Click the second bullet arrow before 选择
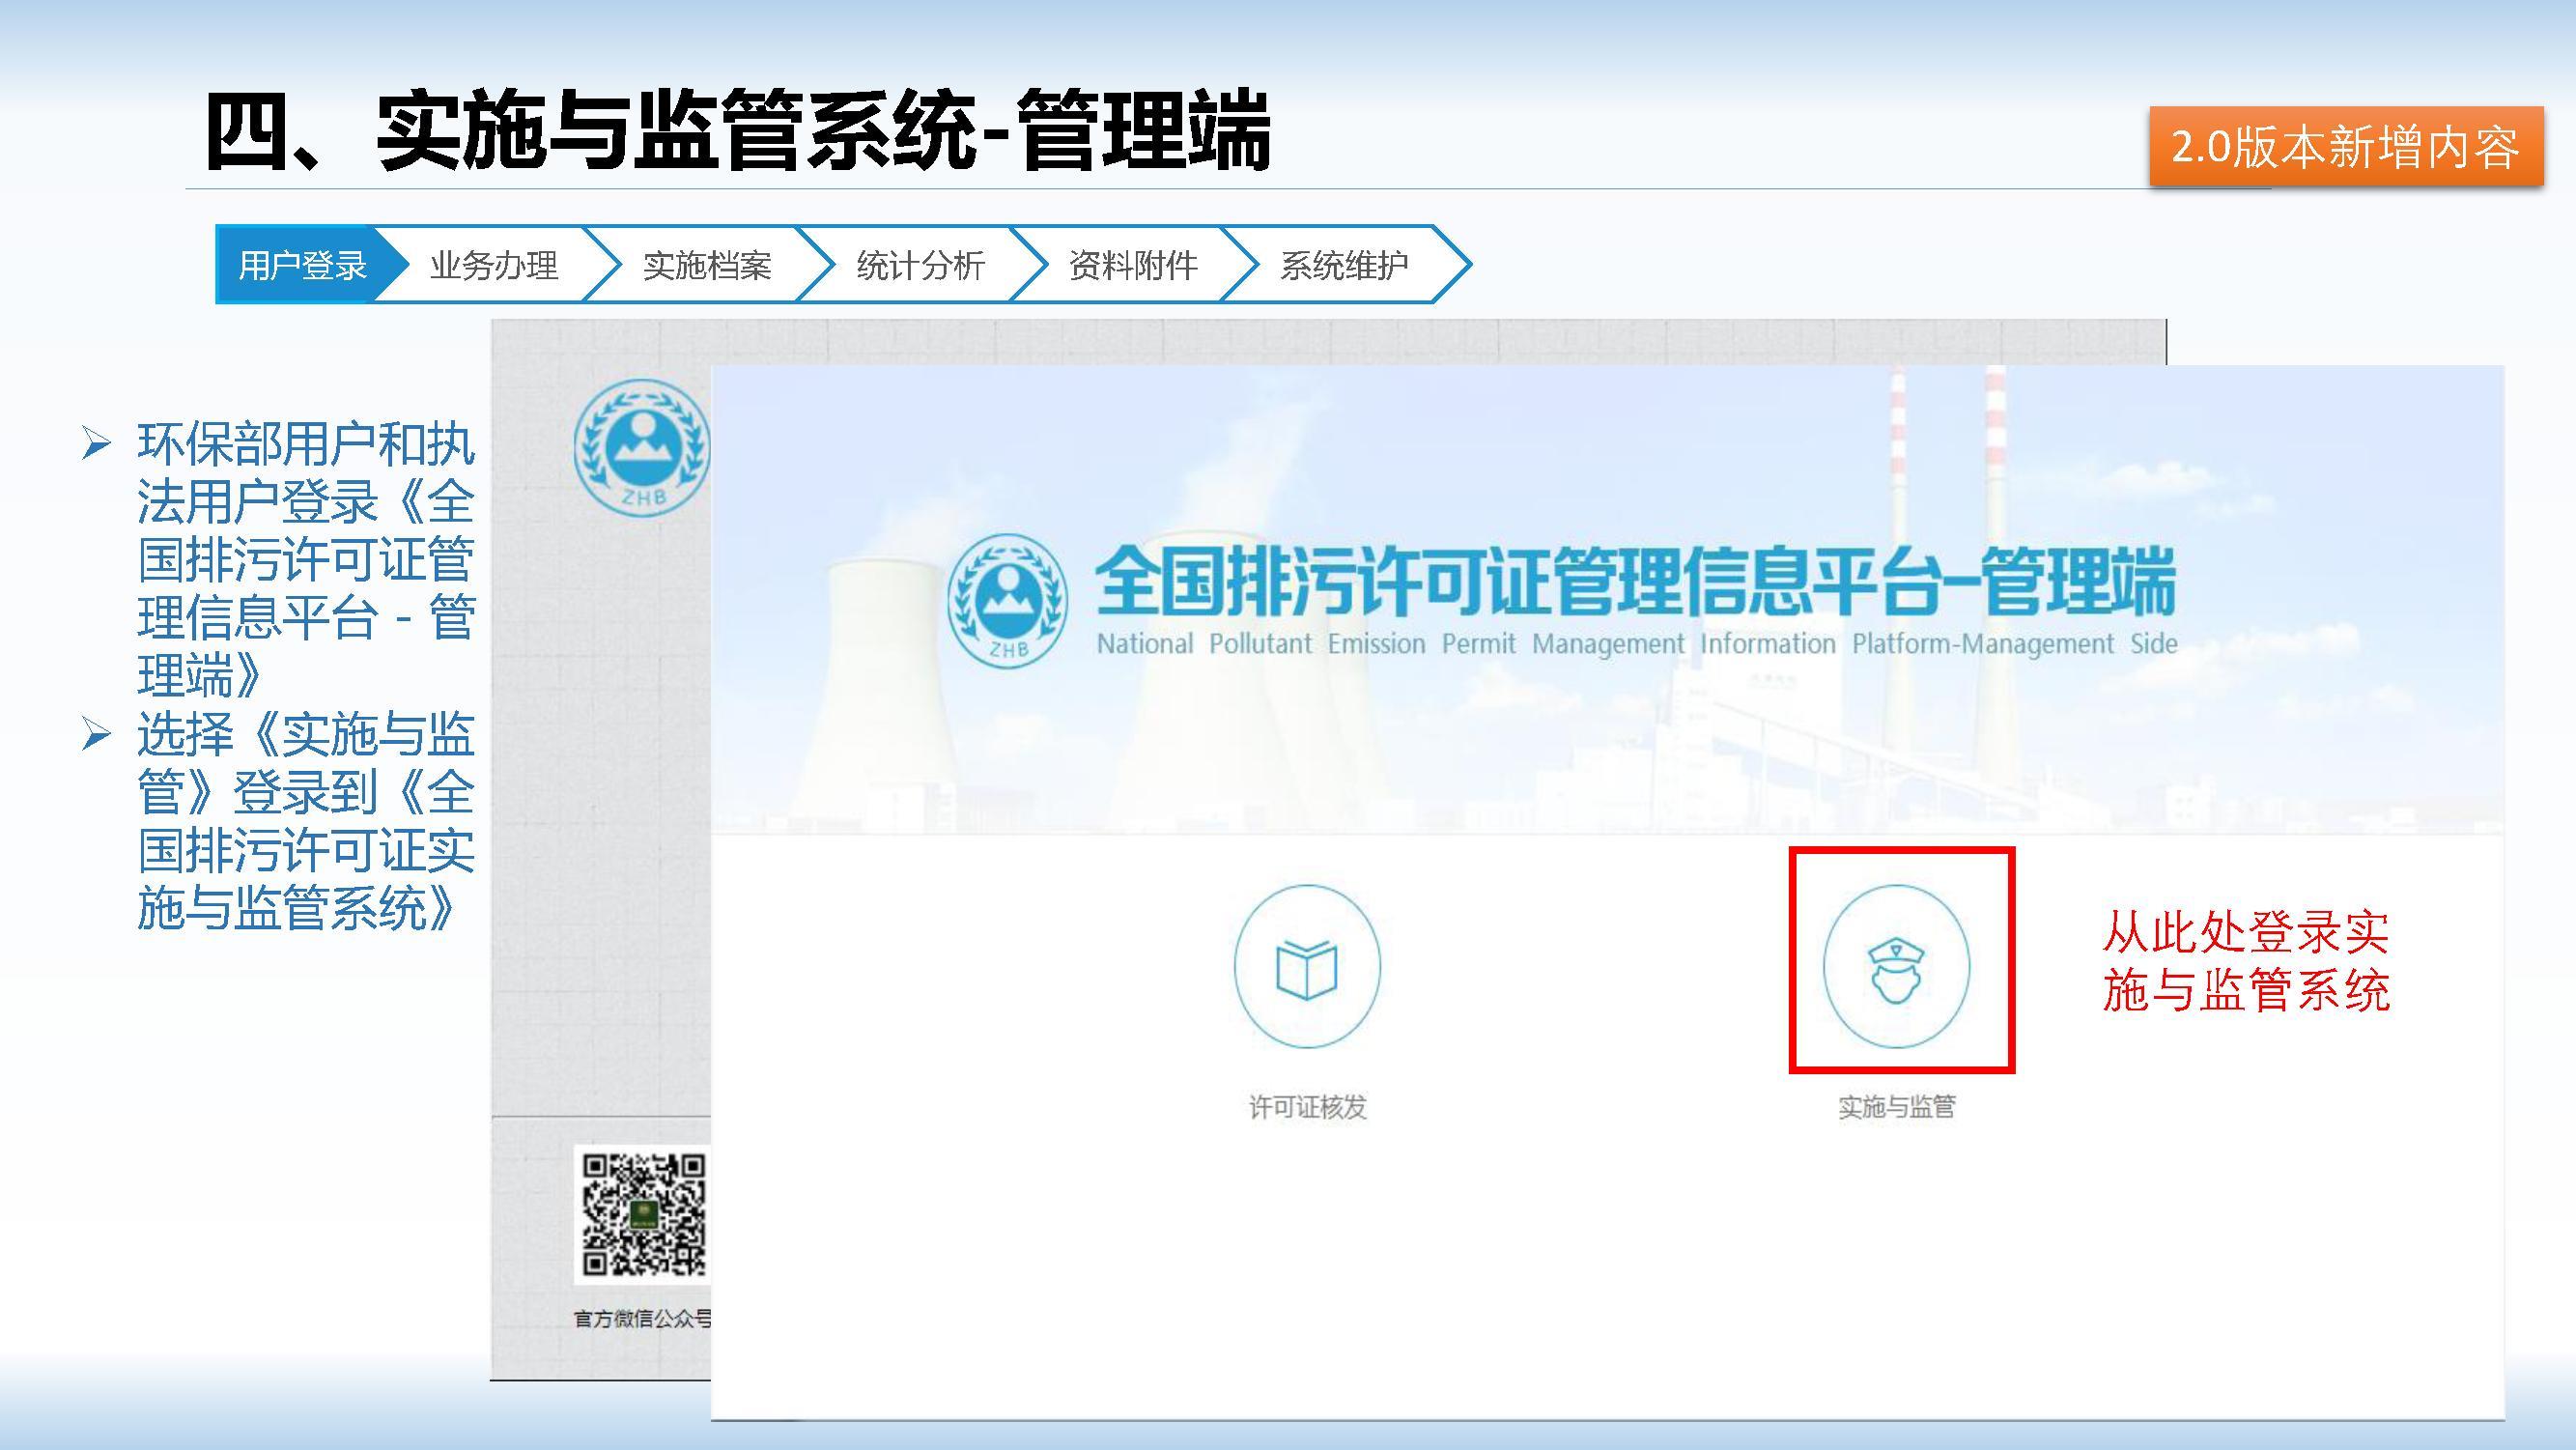 (96, 735)
